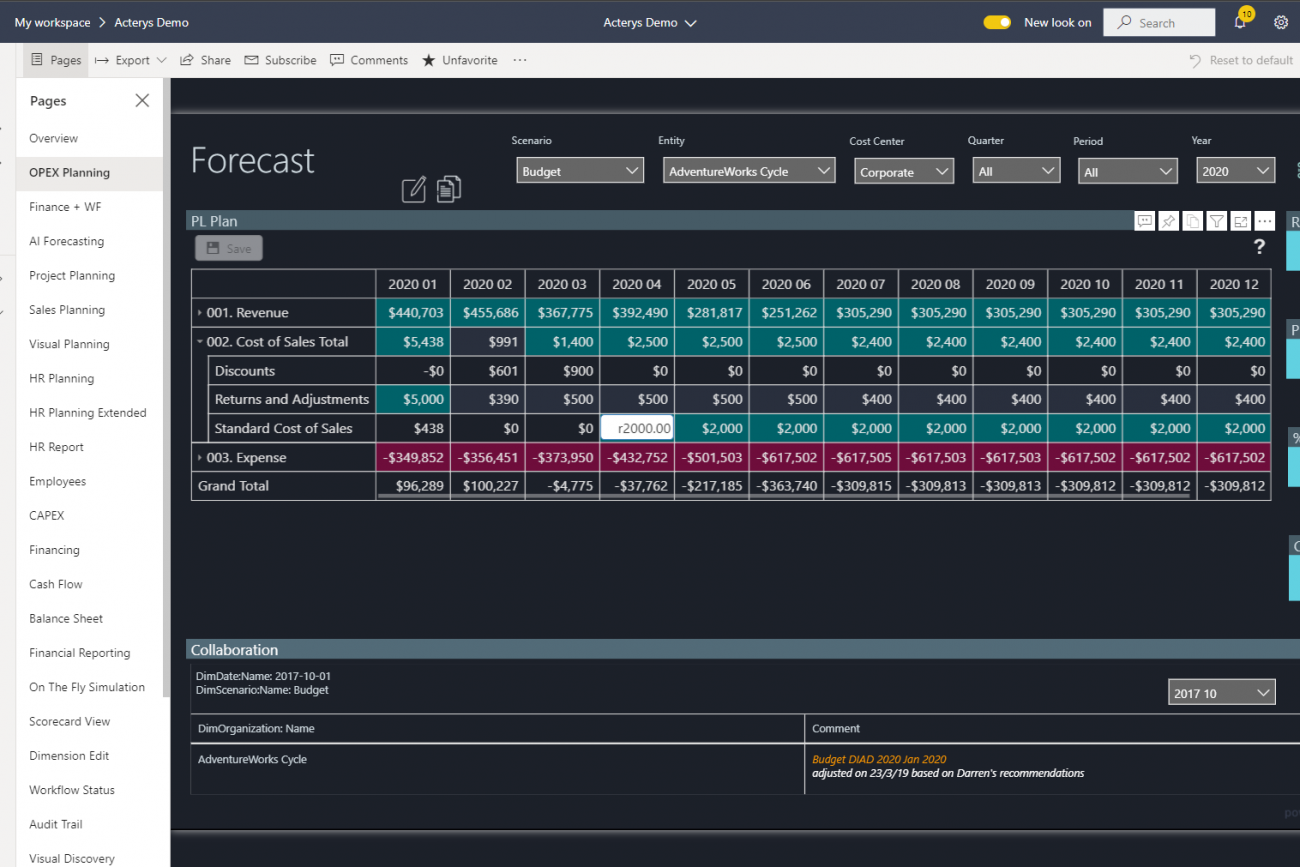Open the comment icon on PL Plan header
This screenshot has width=1300, height=867.
point(1145,221)
